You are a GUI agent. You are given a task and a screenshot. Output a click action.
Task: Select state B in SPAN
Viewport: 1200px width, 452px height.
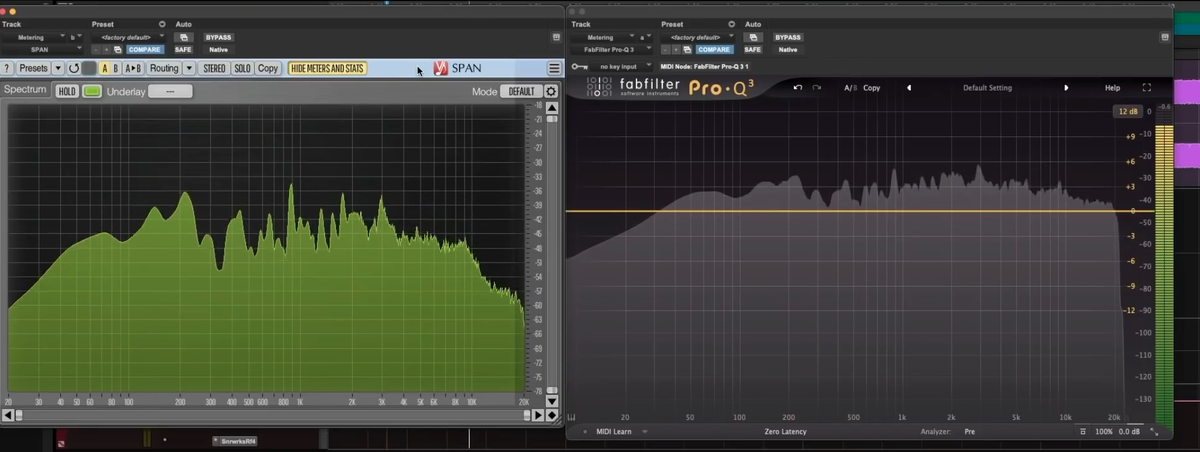click(x=116, y=68)
